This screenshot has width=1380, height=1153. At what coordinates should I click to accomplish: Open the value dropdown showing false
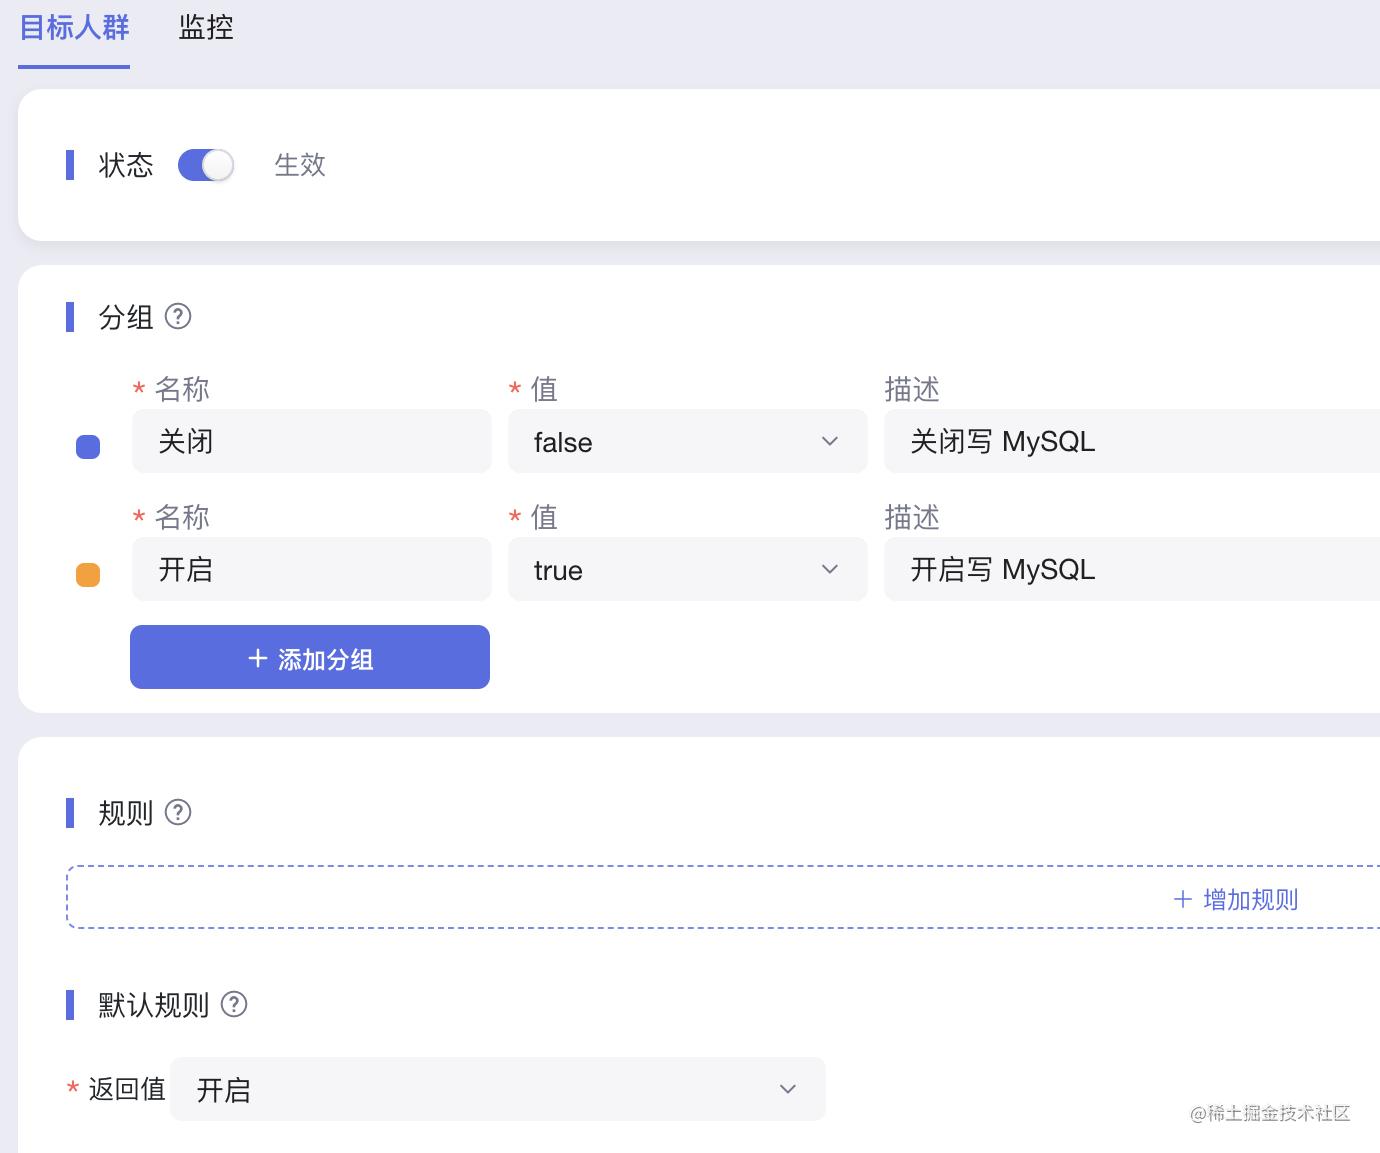point(687,441)
